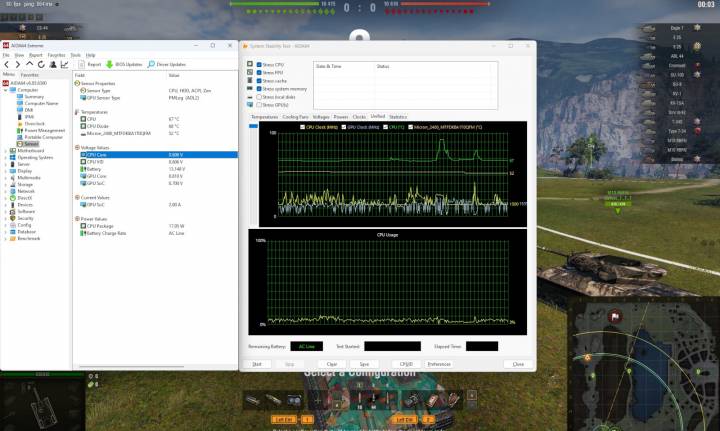Uncheck Stress cache
Viewport: 720px width, 431px height.
259,81
